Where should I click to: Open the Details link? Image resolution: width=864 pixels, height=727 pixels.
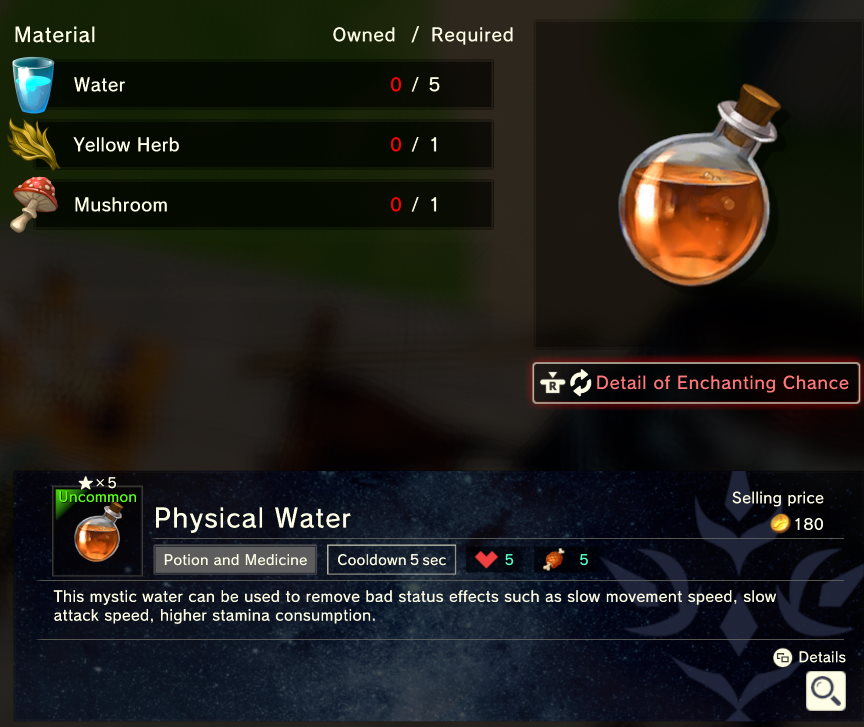(810, 657)
